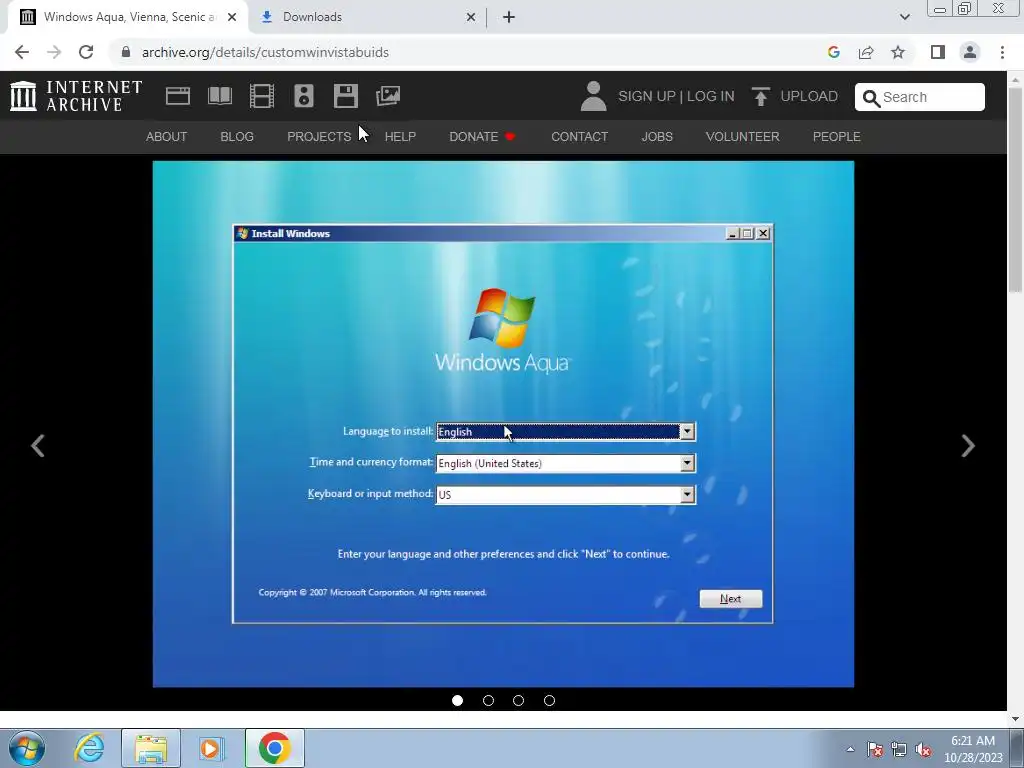This screenshot has width=1024, height=768.
Task: Click the taskbar clock showing 6:21 AM
Action: pos(973,749)
